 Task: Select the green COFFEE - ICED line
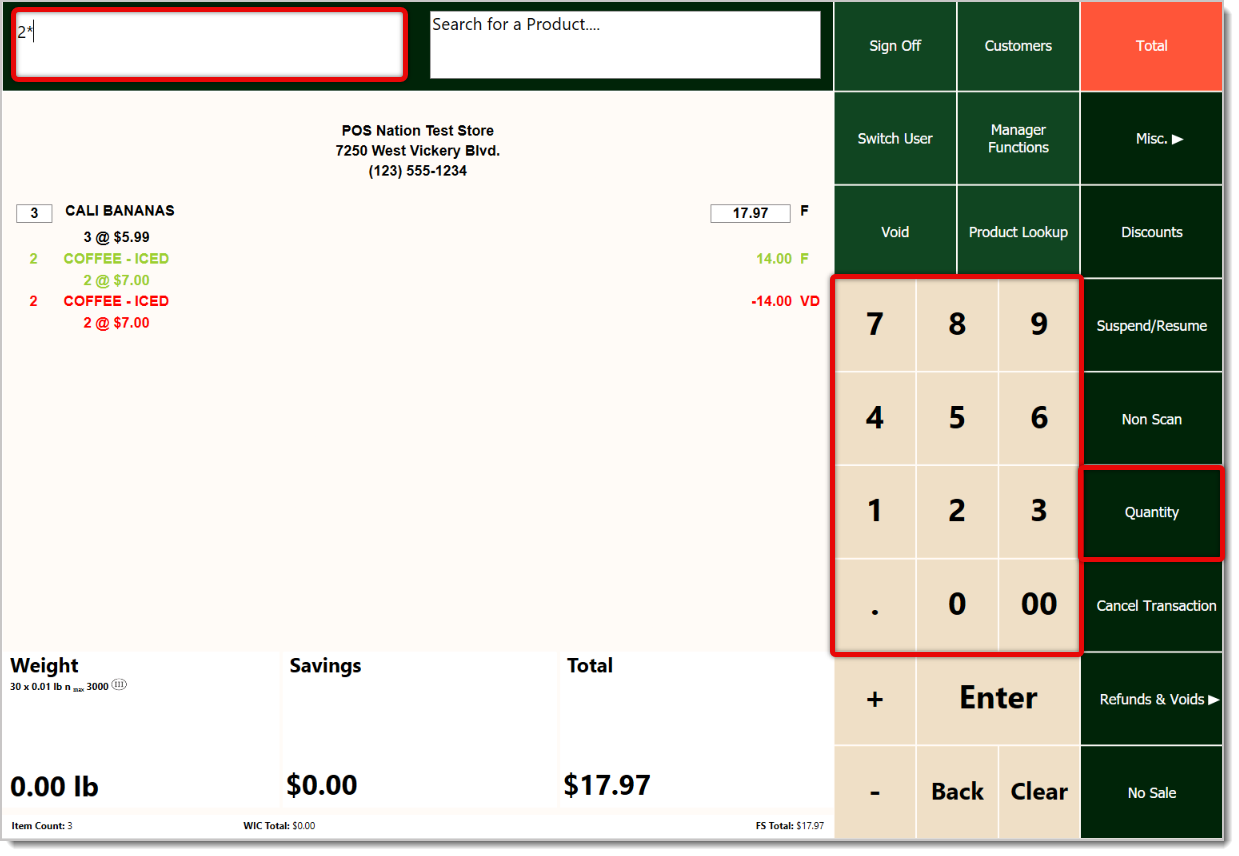[x=116, y=259]
